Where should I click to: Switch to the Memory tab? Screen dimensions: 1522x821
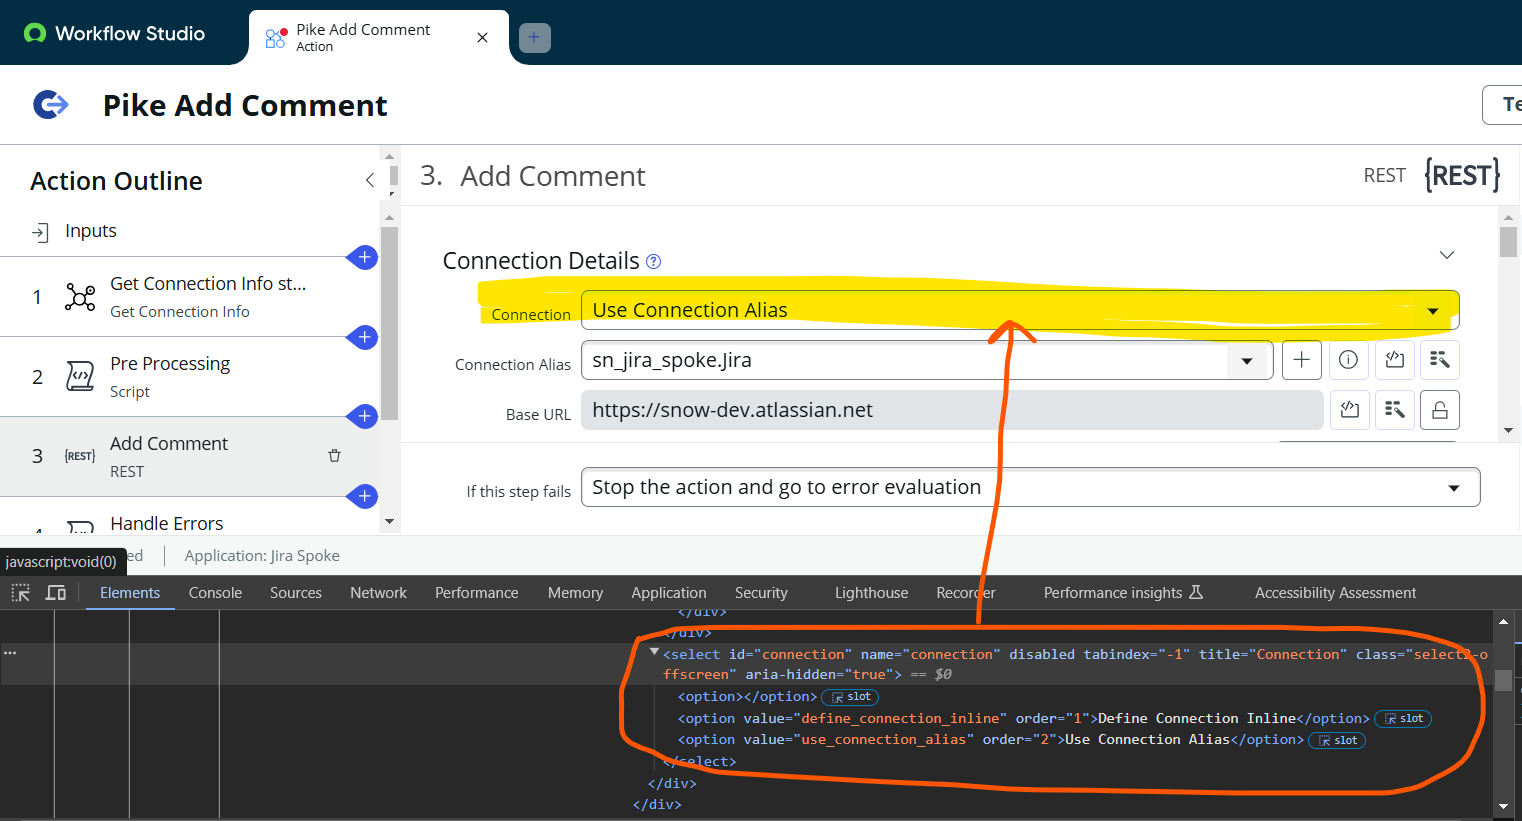pyautogui.click(x=575, y=593)
